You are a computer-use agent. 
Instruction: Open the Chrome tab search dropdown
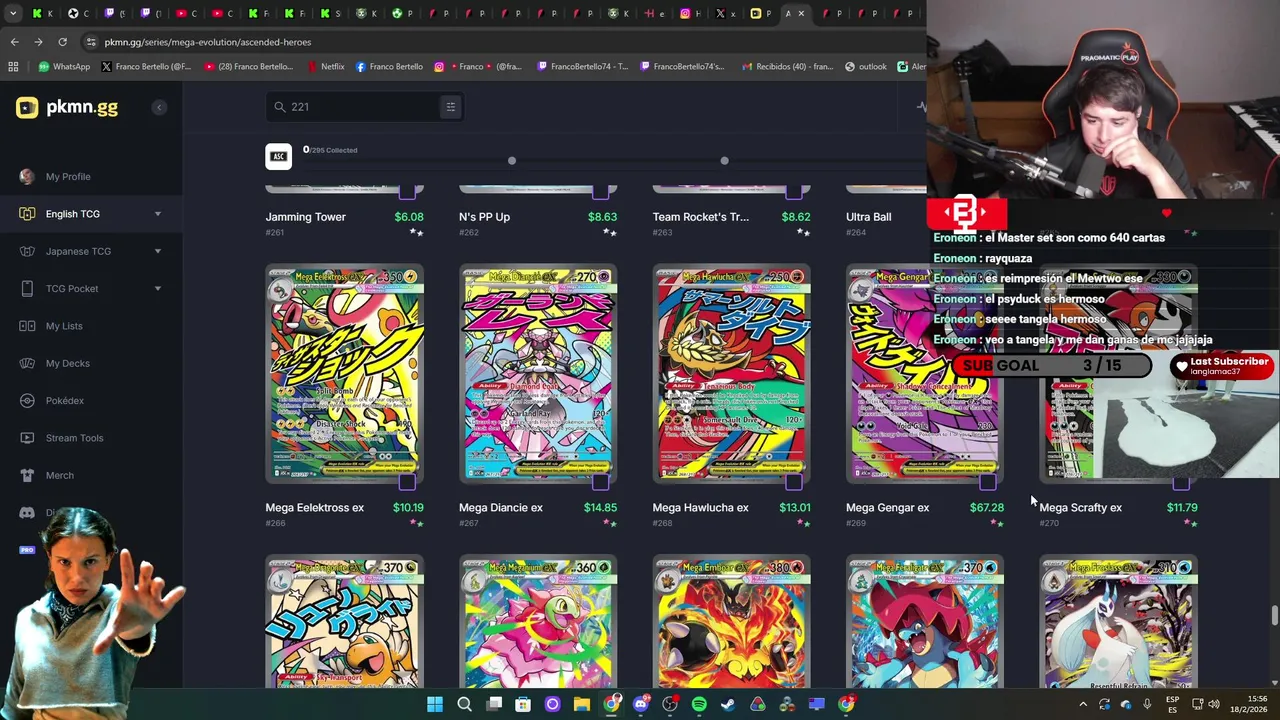(13, 14)
